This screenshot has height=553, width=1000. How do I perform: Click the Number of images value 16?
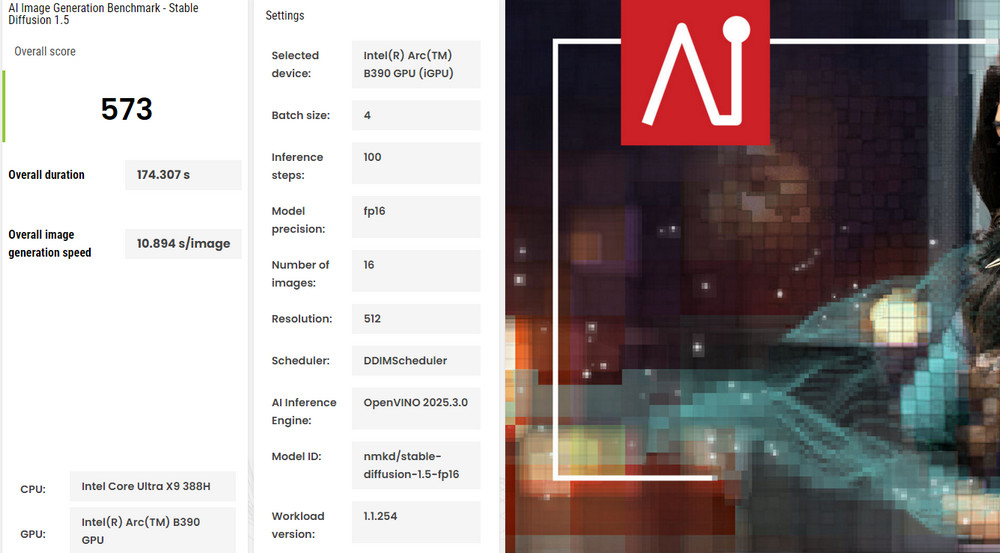[415, 271]
